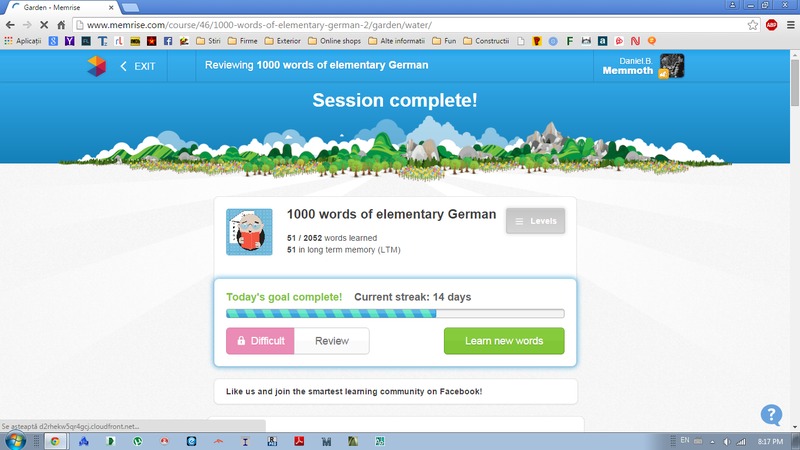Go forward in browser history
The image size is (800, 450).
27,24
